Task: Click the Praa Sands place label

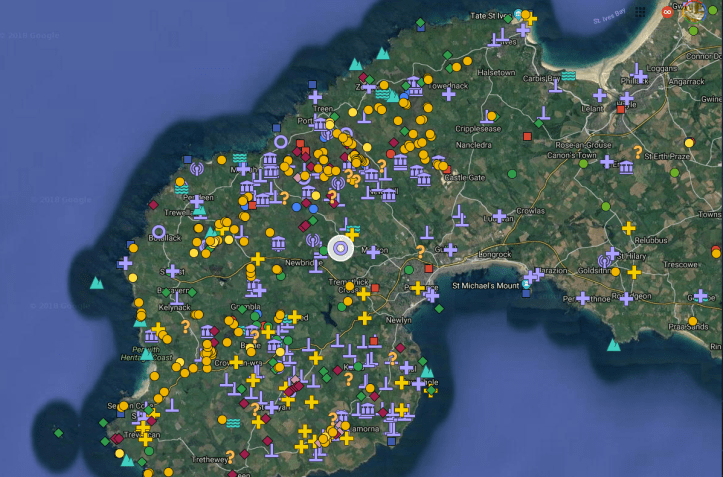Action: tap(687, 326)
